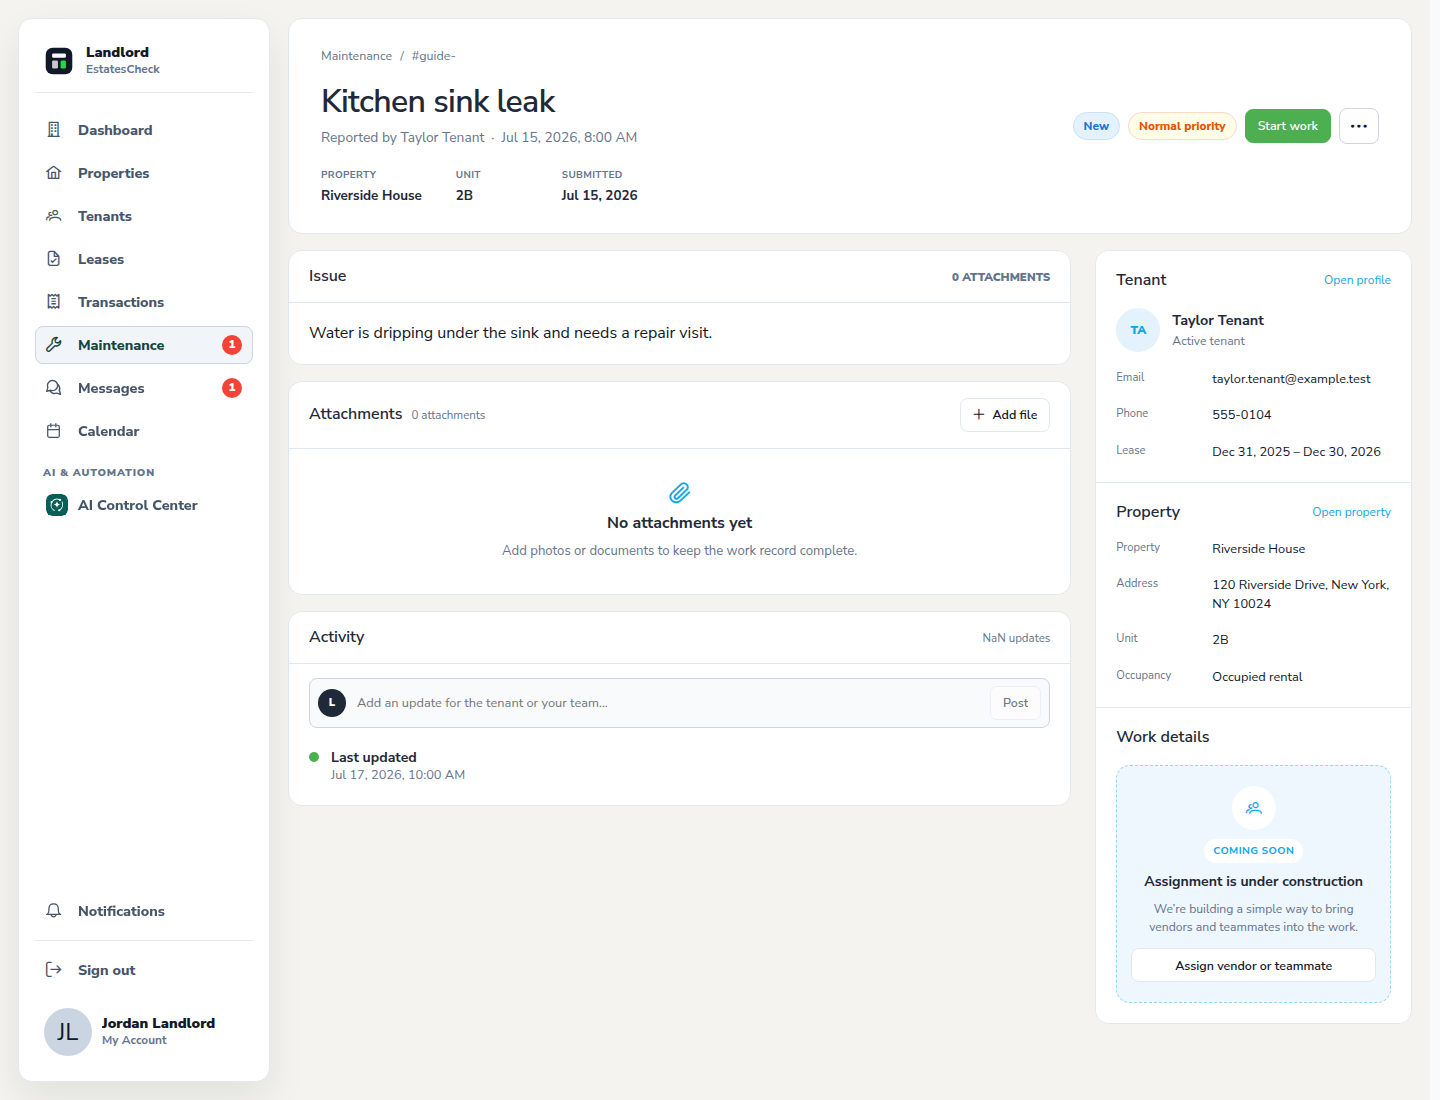Open Dashboard via its building icon

pos(54,130)
